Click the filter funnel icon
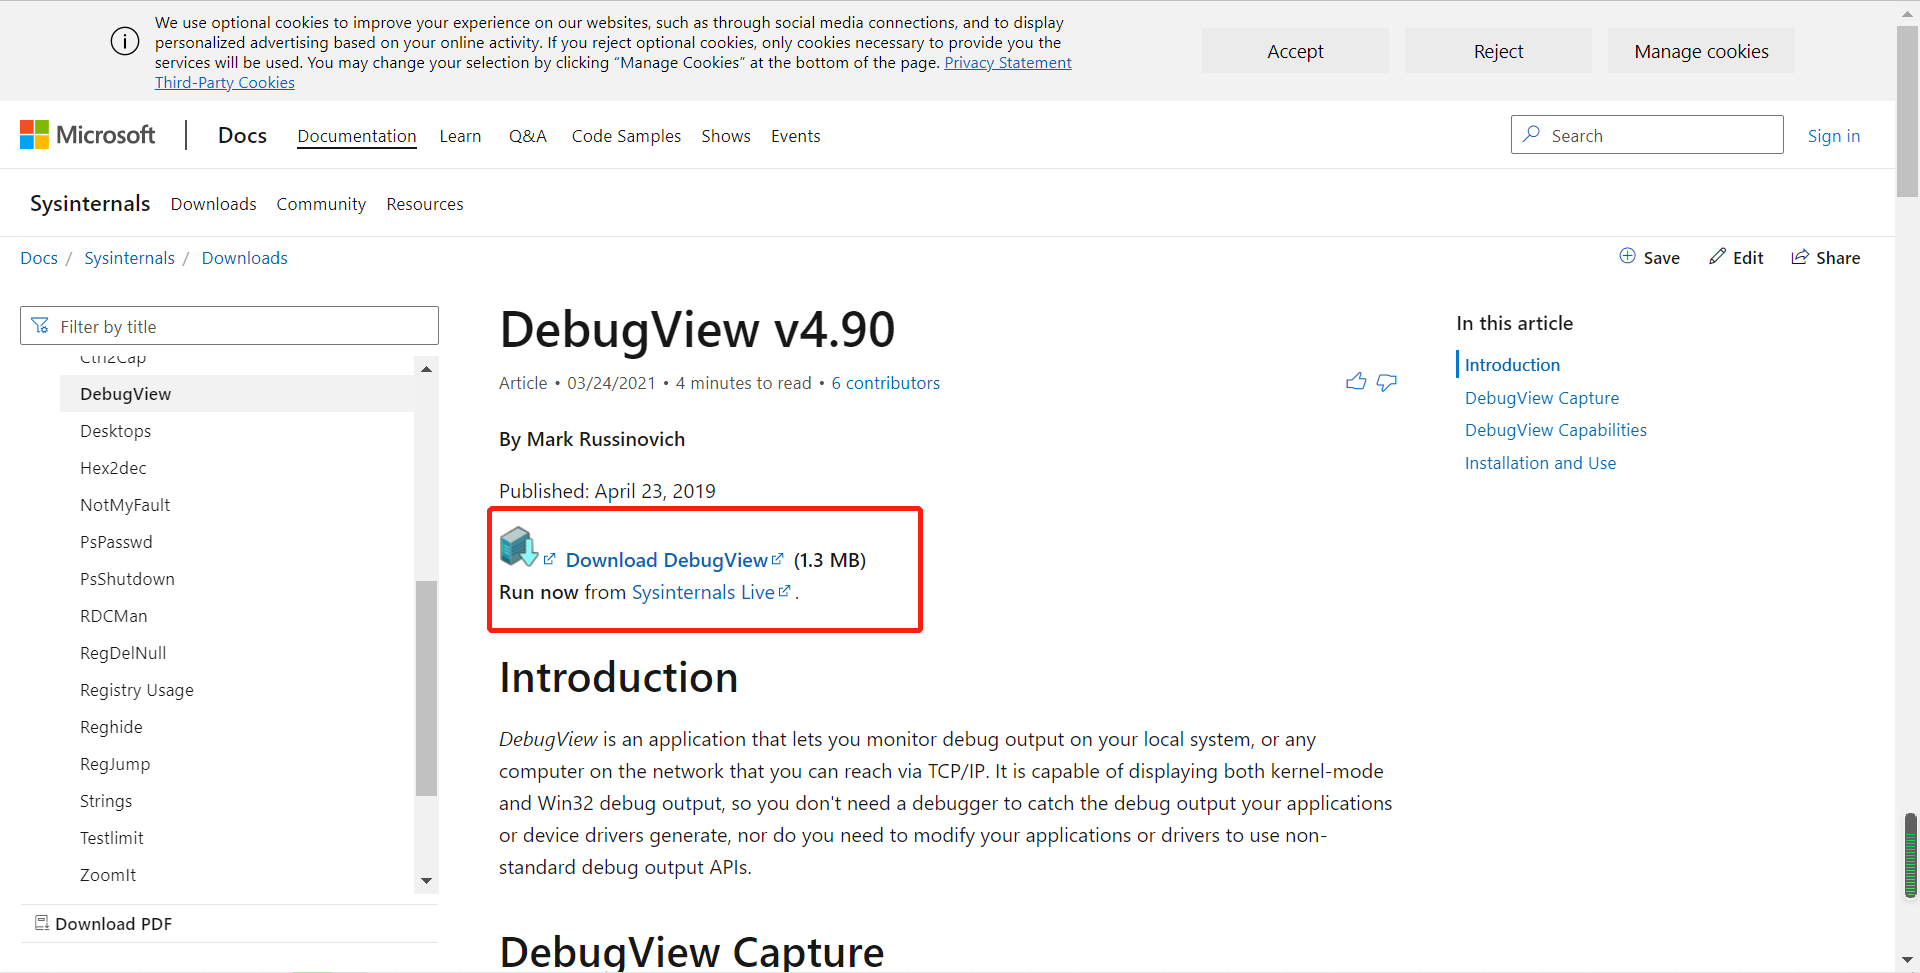The width and height of the screenshot is (1920, 973). [x=41, y=325]
